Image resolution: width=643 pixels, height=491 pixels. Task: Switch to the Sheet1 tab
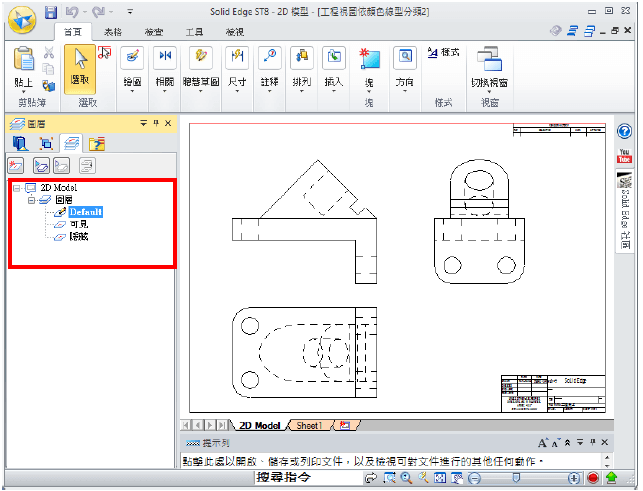pos(309,425)
